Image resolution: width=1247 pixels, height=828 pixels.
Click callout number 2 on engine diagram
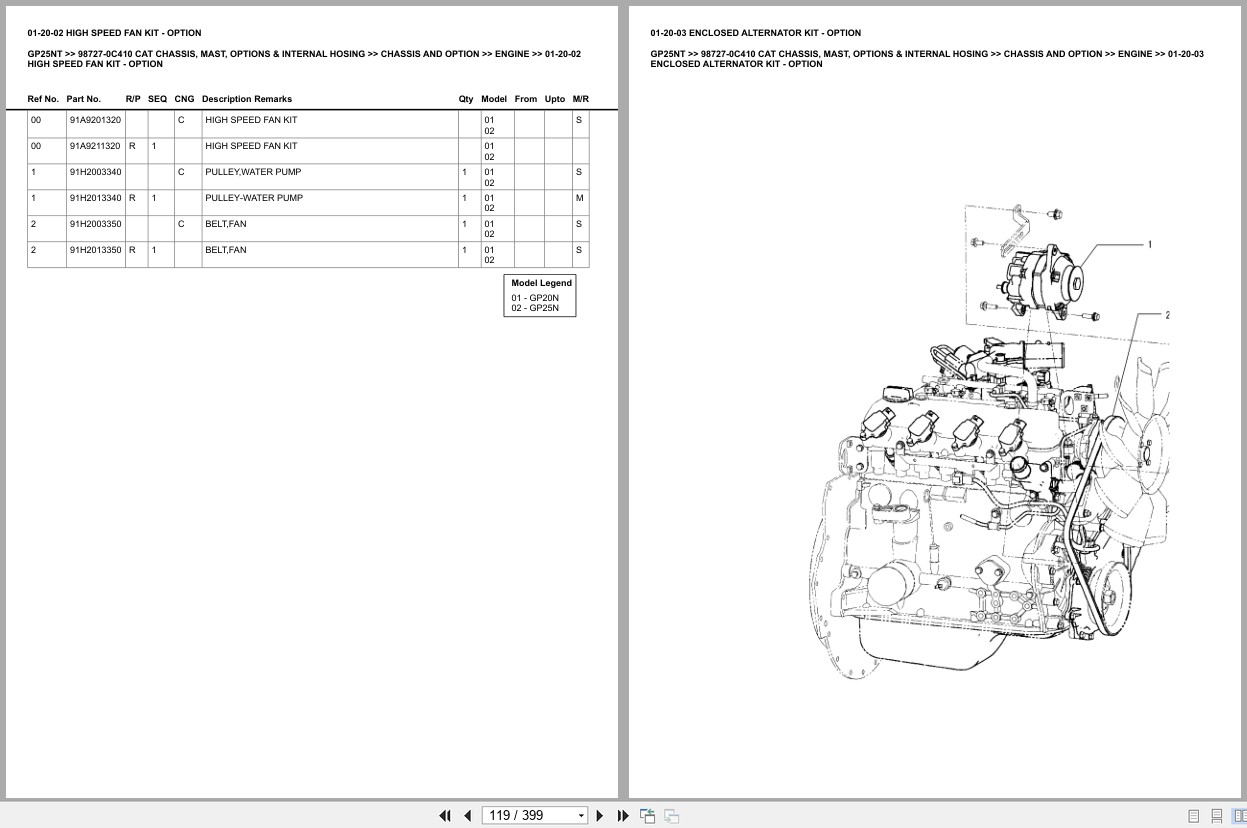click(1167, 315)
